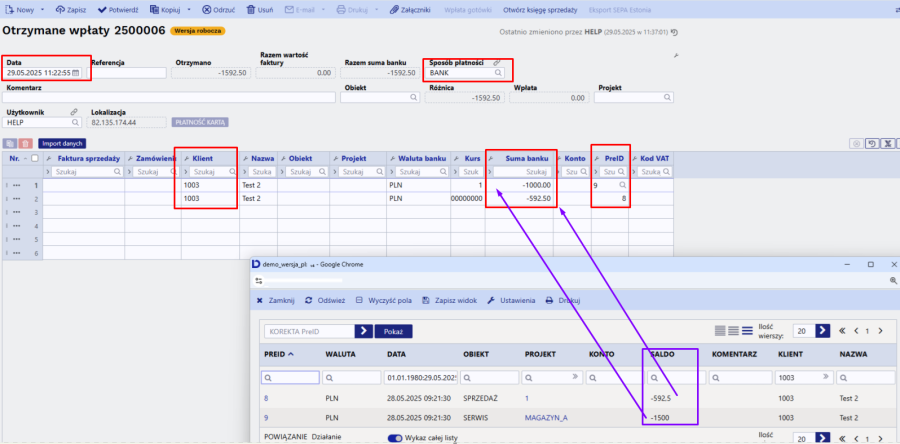Screen dimensions: 900x444
Task: Tick the select-all checkbox in the Nr. header
Action: point(35,158)
